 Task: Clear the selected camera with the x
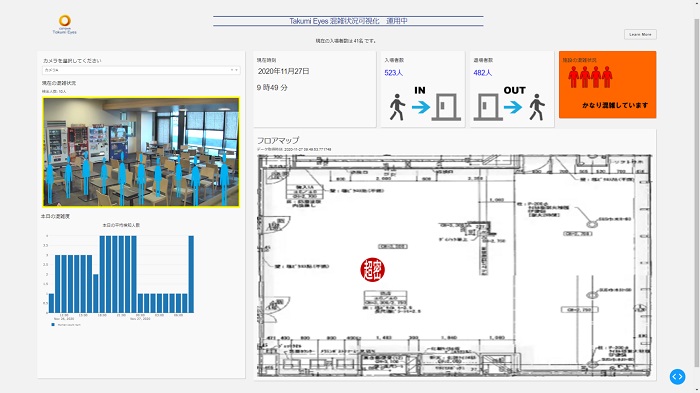[x=232, y=70]
